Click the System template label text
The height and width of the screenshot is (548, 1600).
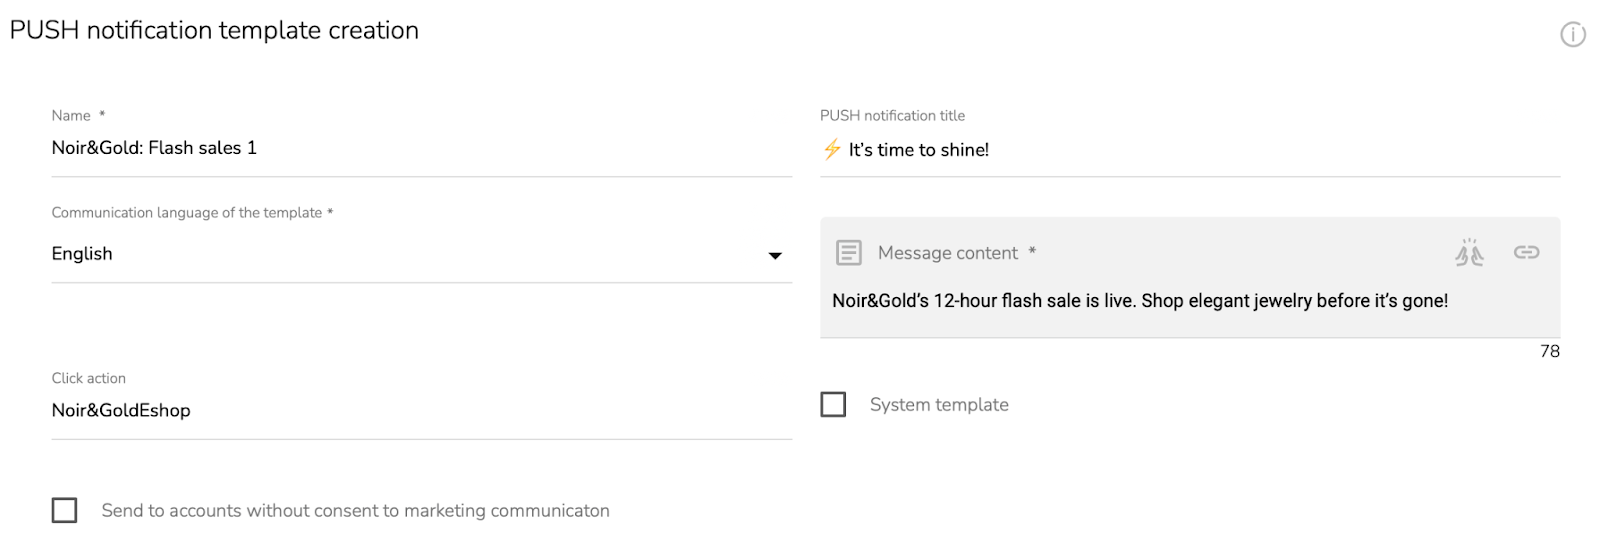(939, 405)
